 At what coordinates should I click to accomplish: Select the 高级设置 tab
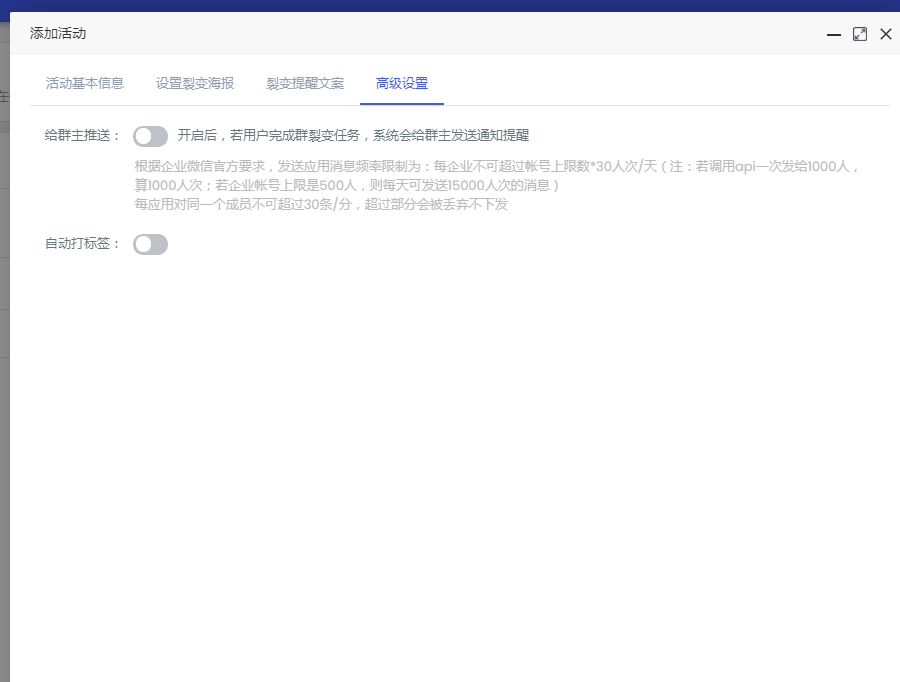[402, 83]
